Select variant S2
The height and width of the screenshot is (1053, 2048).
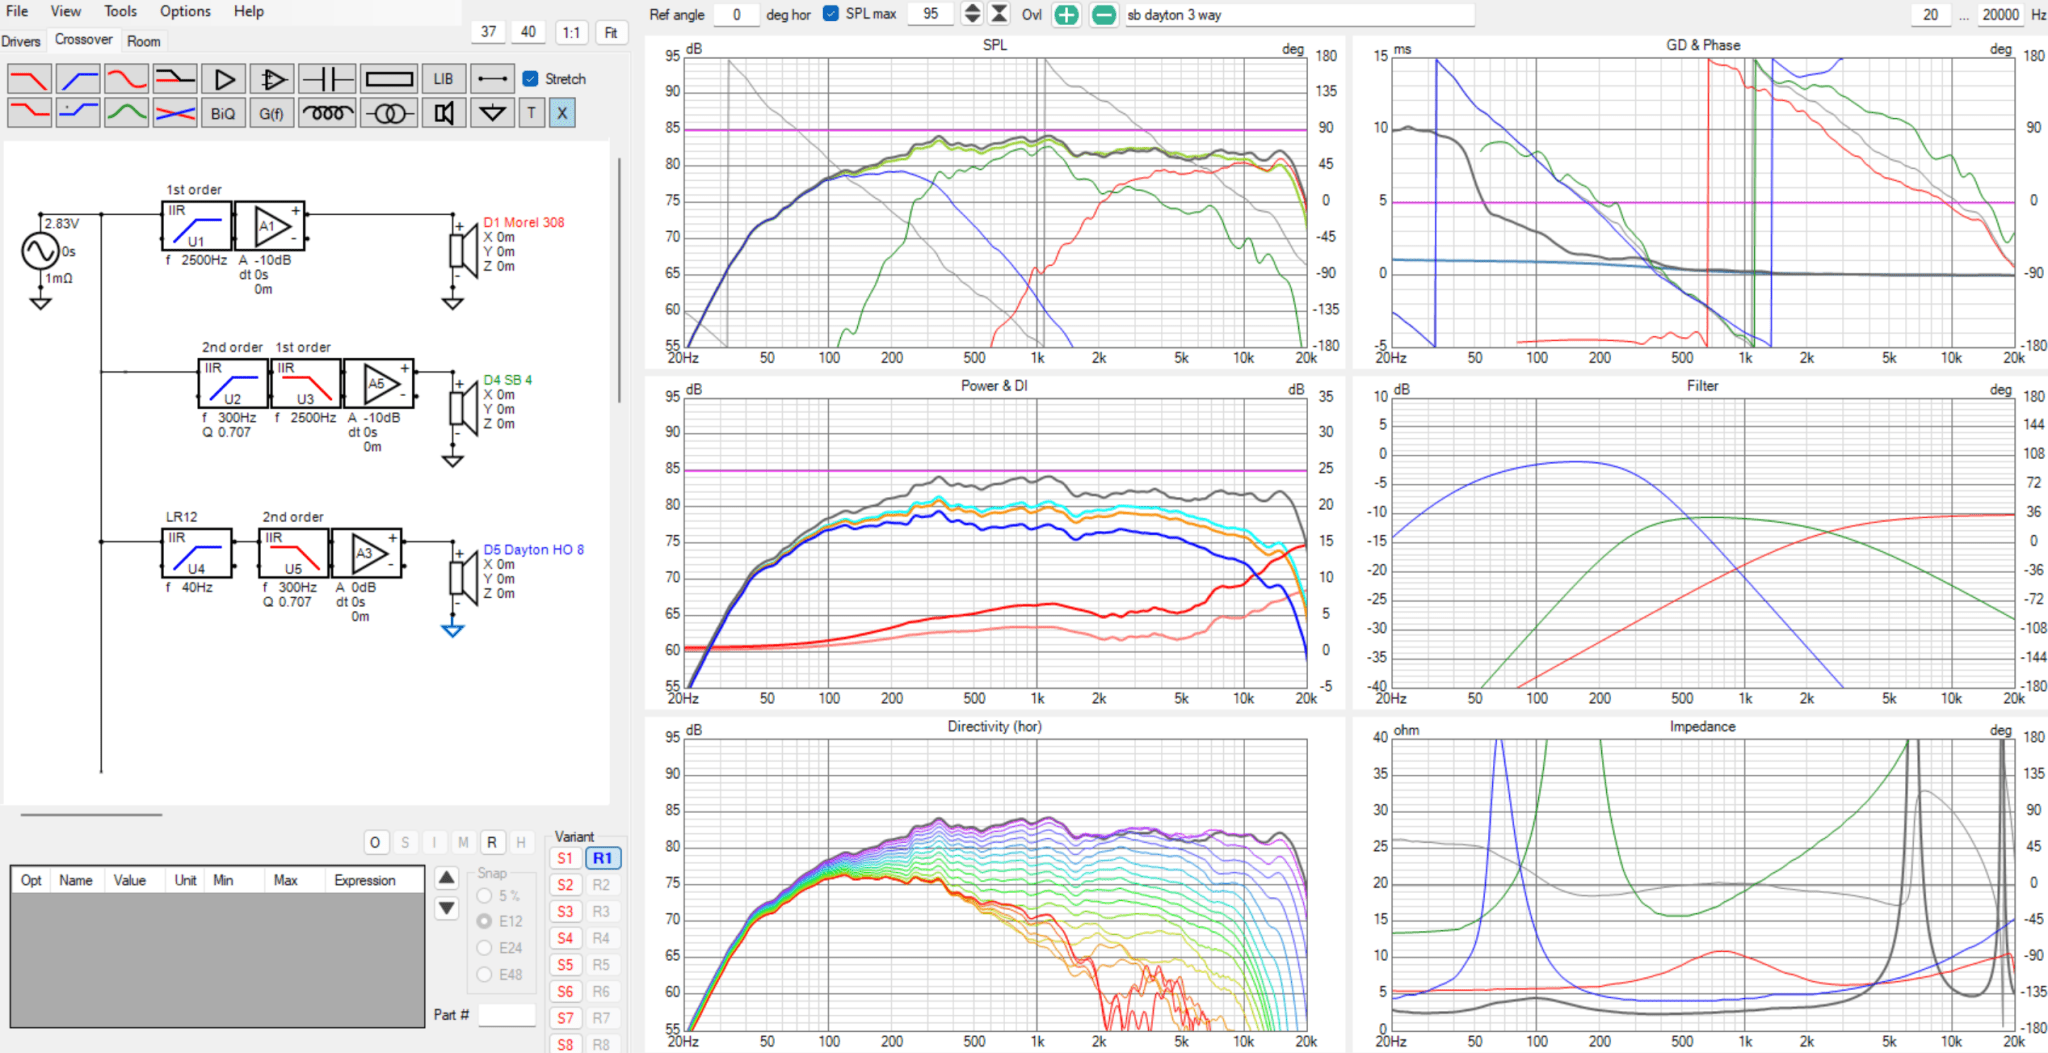[565, 885]
